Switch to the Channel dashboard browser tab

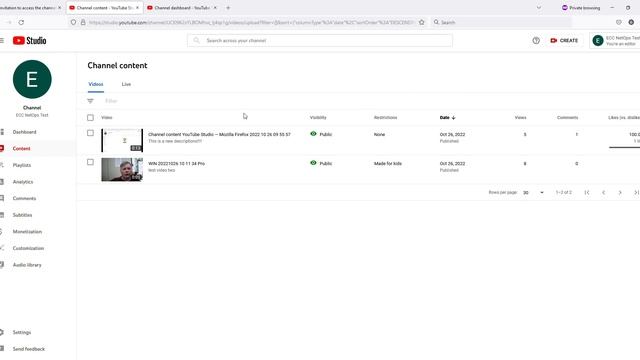coord(182,8)
